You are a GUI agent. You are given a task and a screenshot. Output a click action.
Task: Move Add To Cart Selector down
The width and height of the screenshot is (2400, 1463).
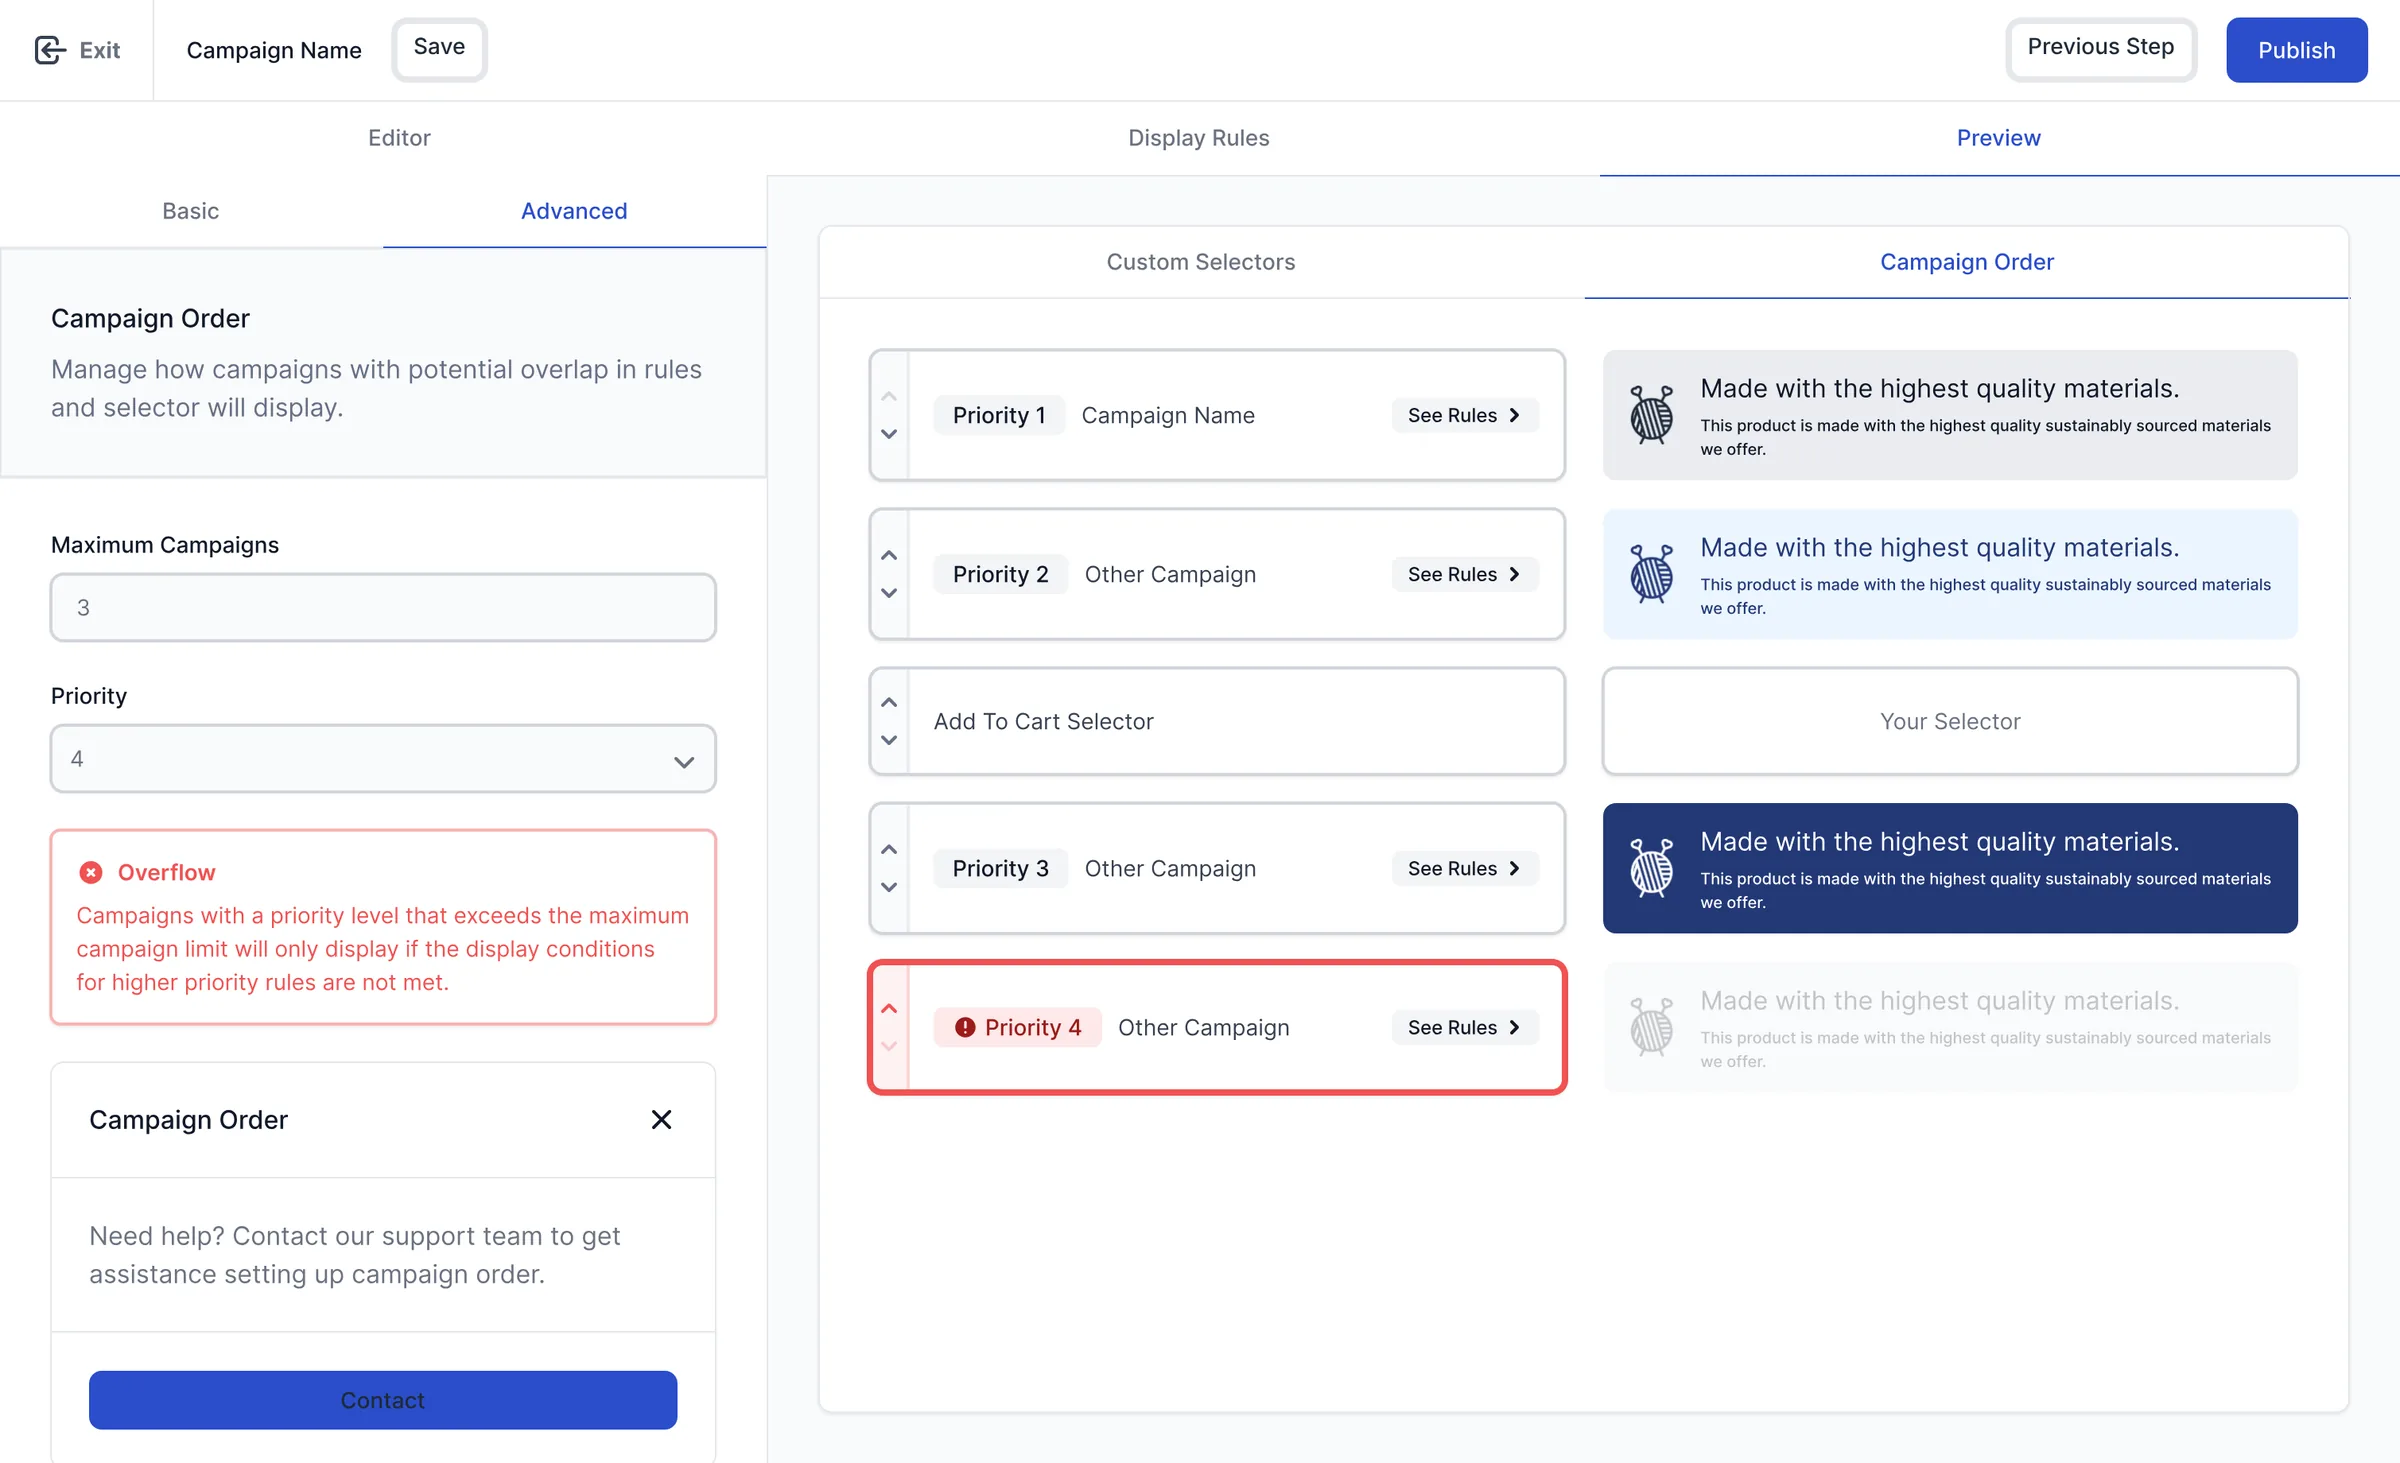(x=889, y=740)
